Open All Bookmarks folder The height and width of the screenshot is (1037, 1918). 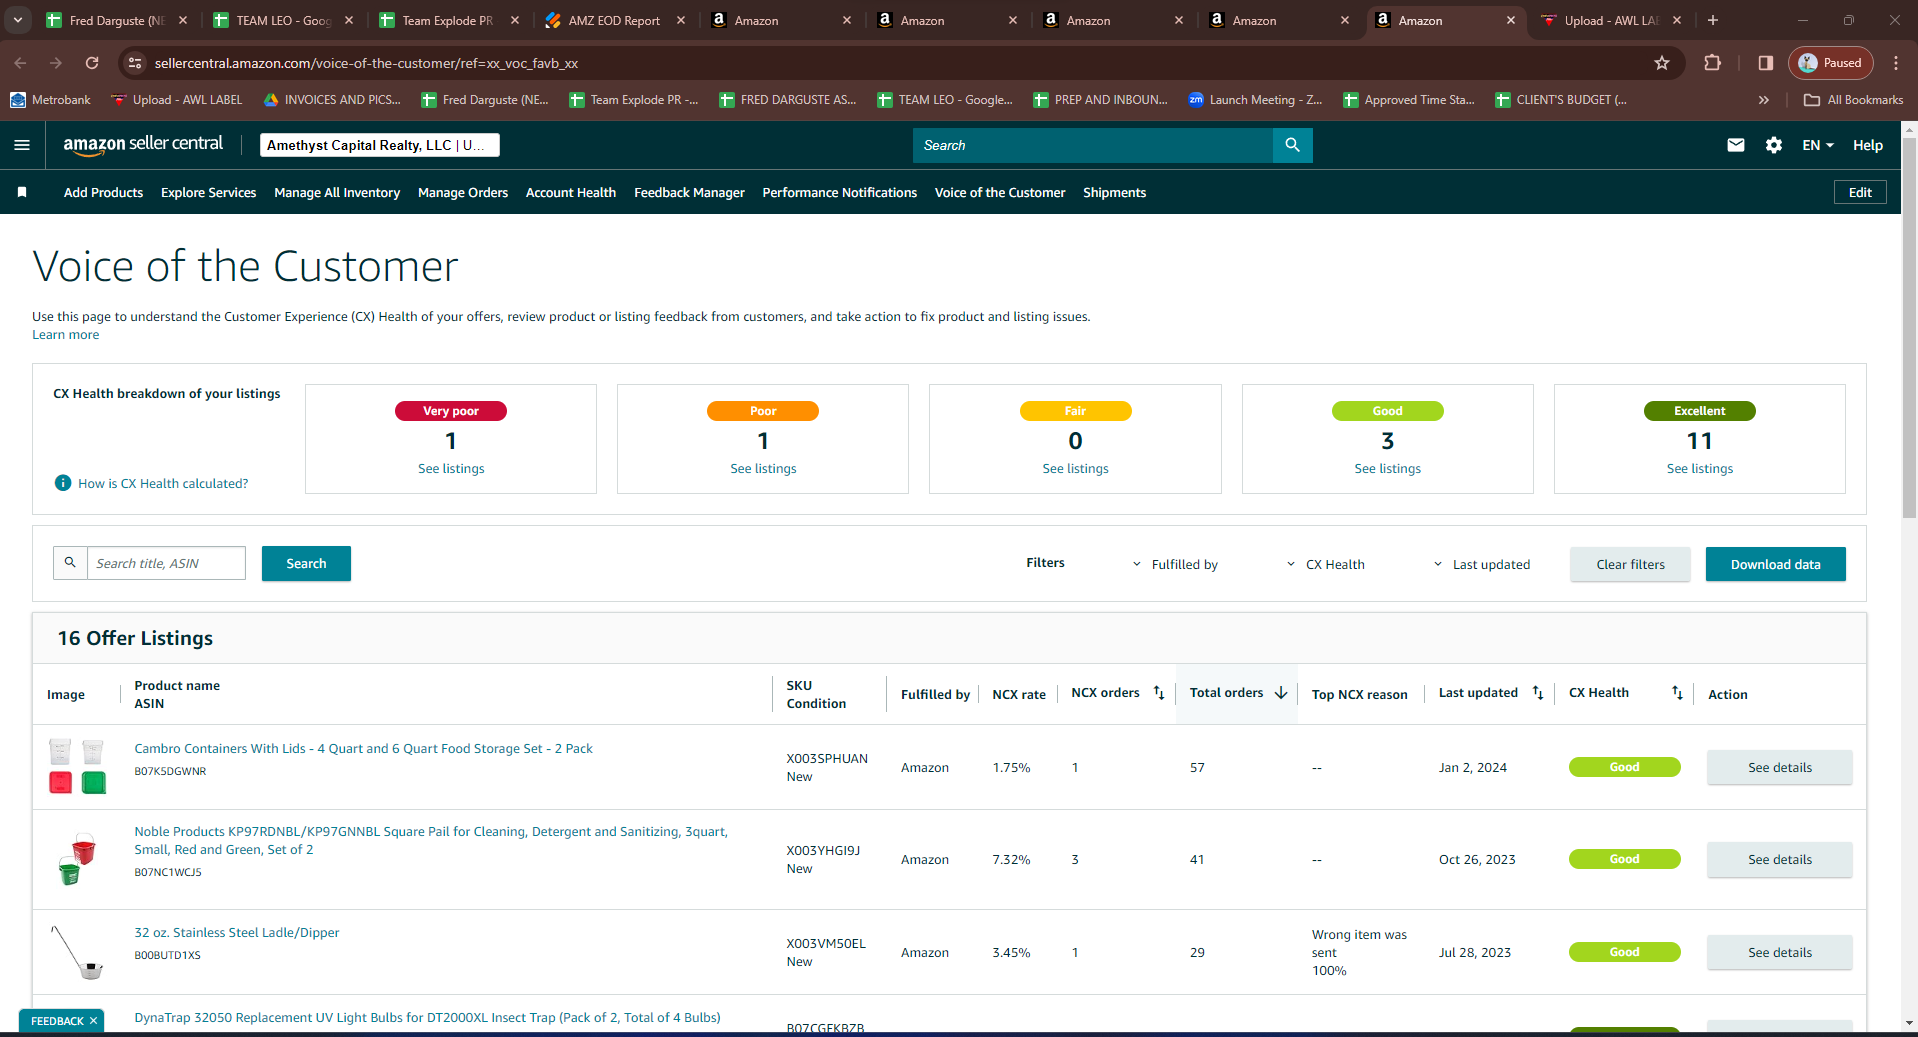tap(1853, 100)
